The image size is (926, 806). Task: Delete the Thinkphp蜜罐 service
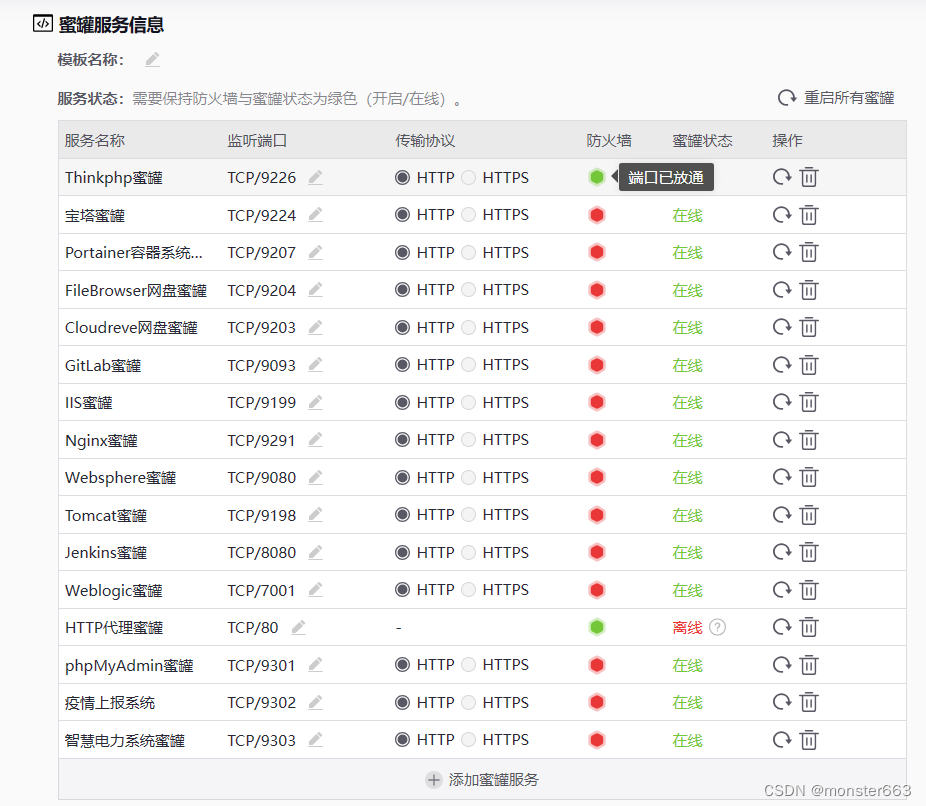pos(808,177)
